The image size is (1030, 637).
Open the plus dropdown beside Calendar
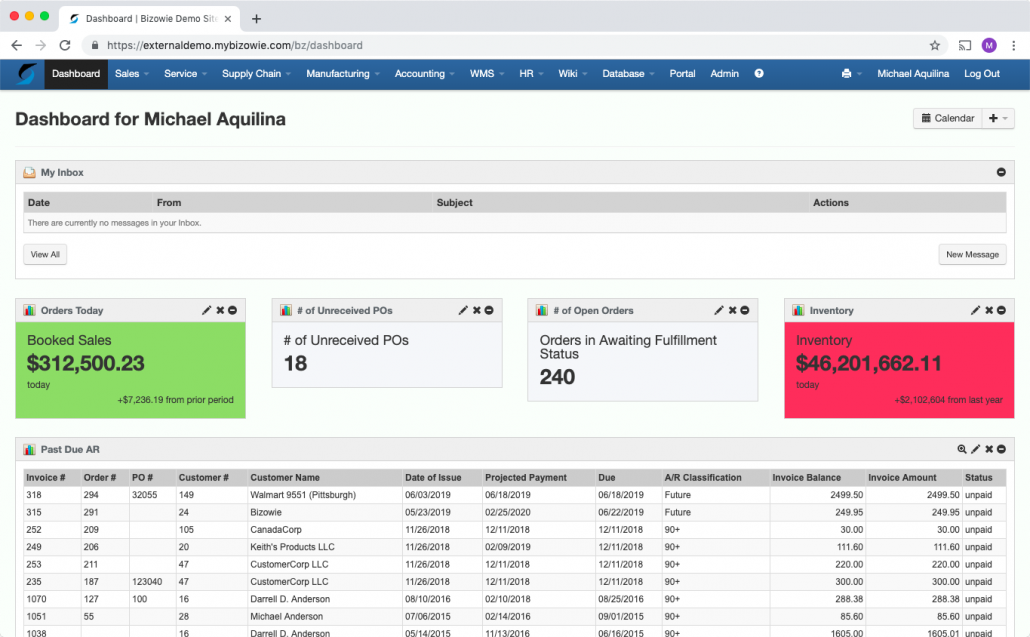click(x=998, y=118)
